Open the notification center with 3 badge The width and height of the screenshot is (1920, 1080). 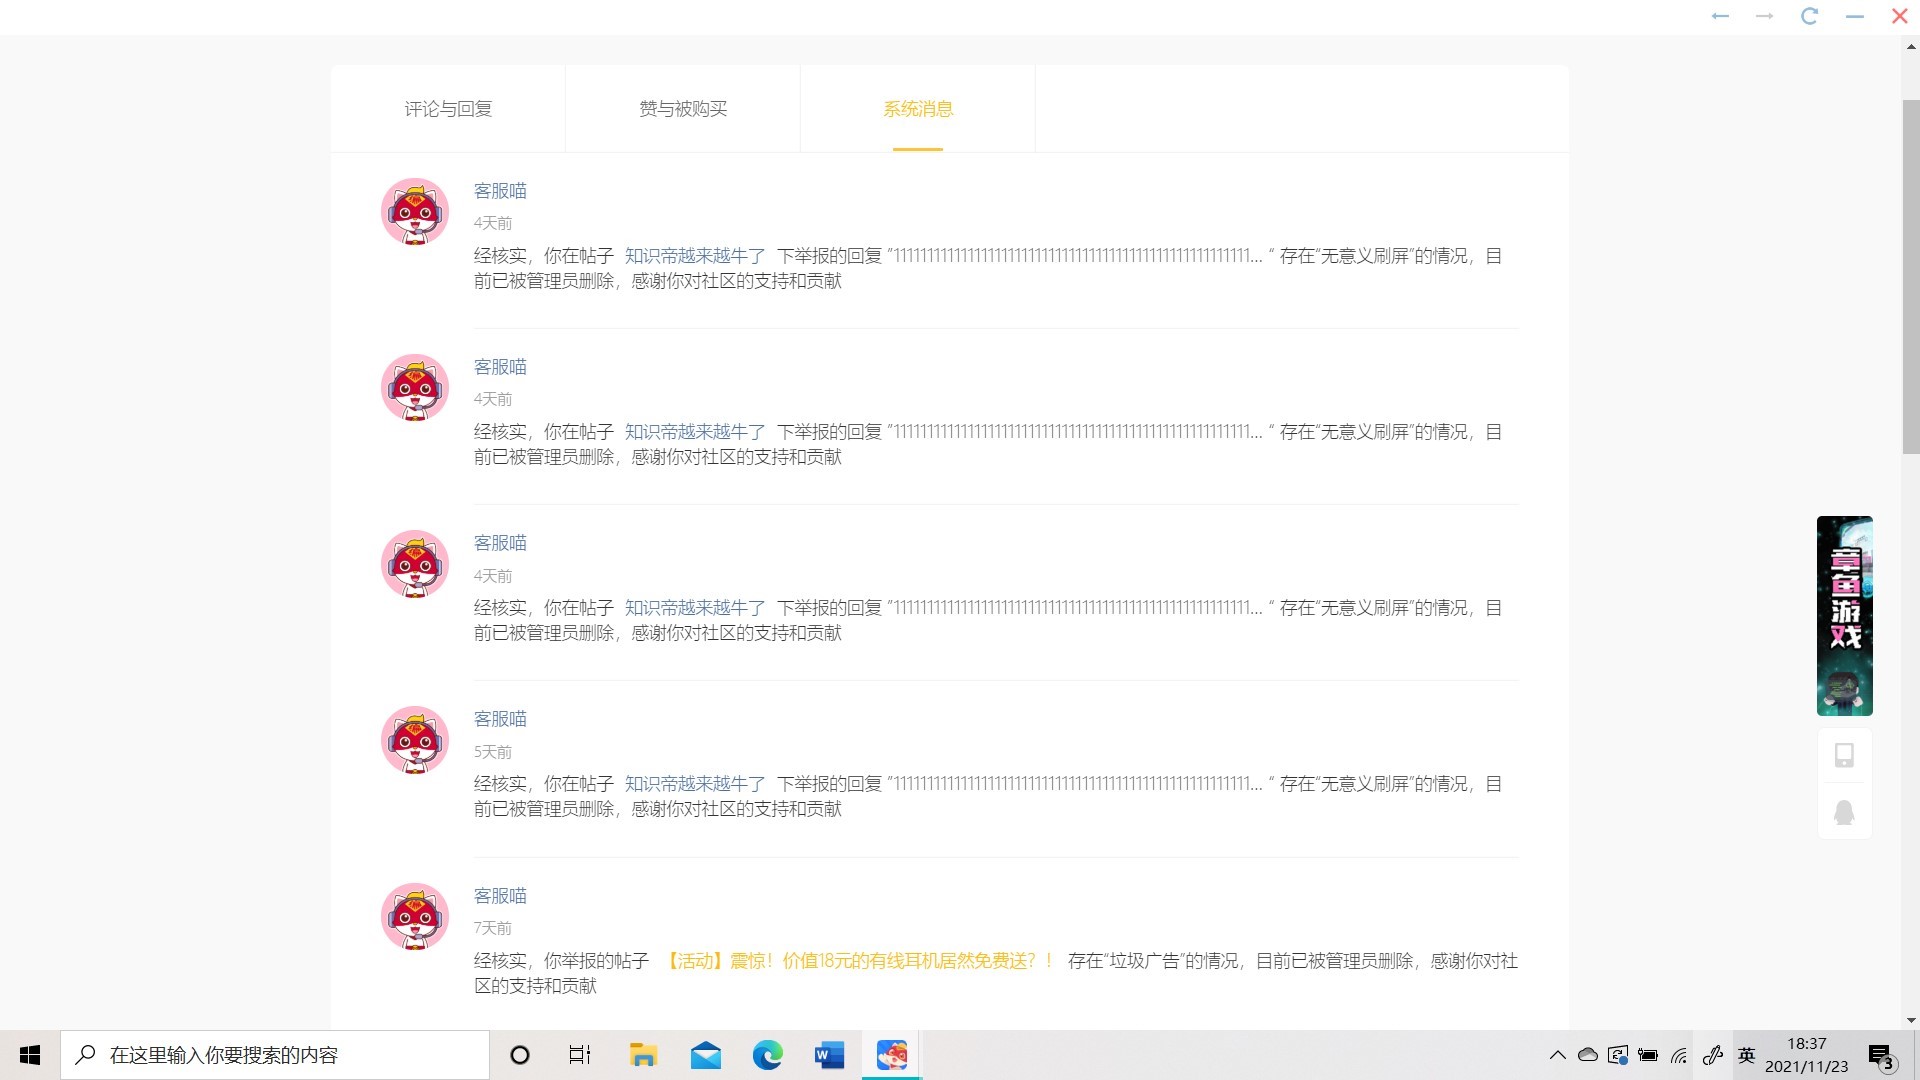click(x=1881, y=1056)
